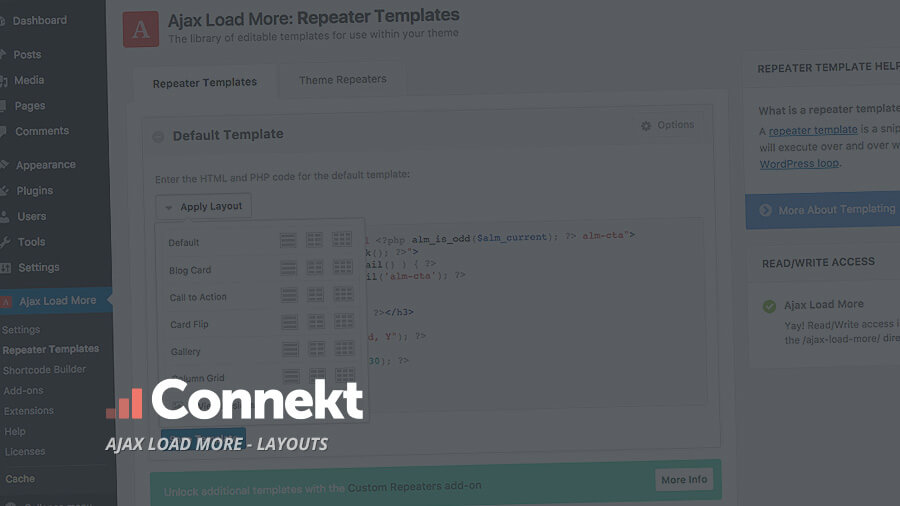Collapse the Default Template section toggle
The height and width of the screenshot is (506, 900).
158,137
